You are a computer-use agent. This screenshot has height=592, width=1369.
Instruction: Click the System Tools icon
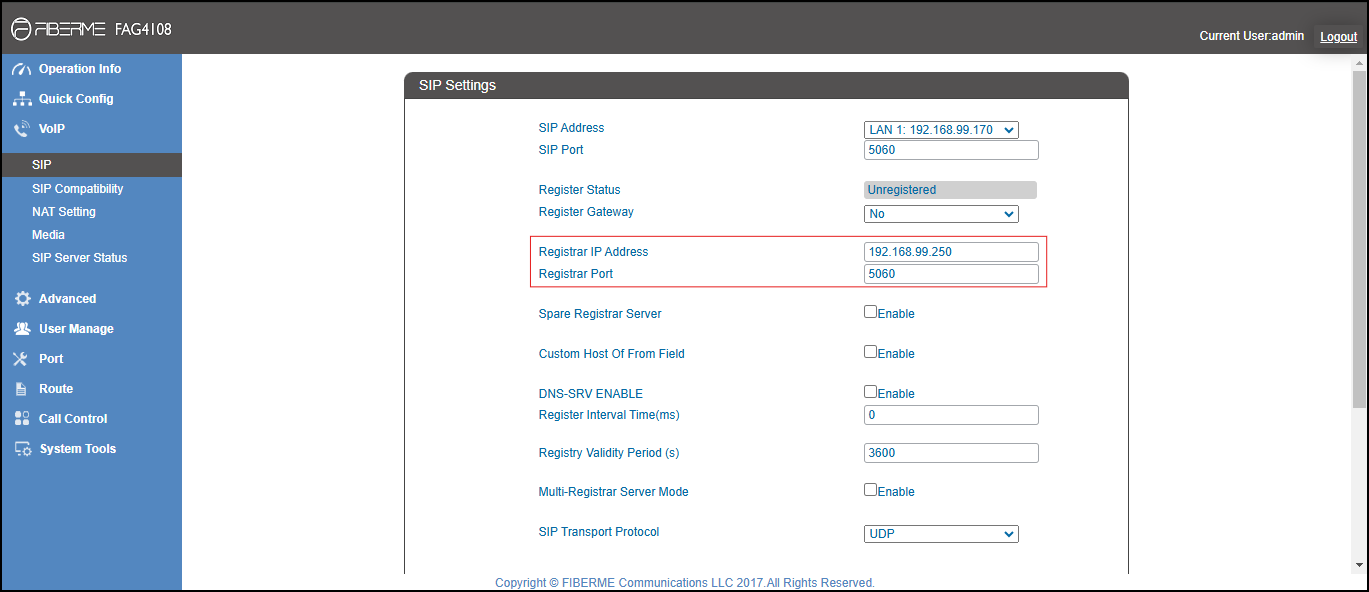click(23, 449)
